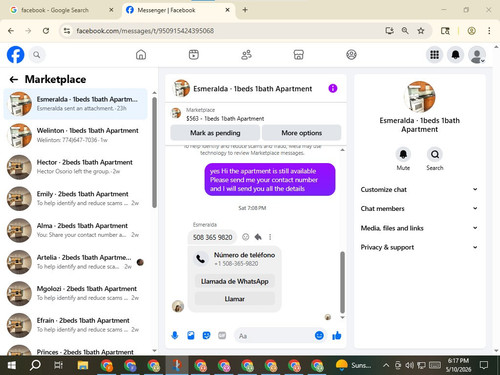Click in the Aa message input field
Image resolution: width=500 pixels, height=375 pixels.
[x=274, y=336]
